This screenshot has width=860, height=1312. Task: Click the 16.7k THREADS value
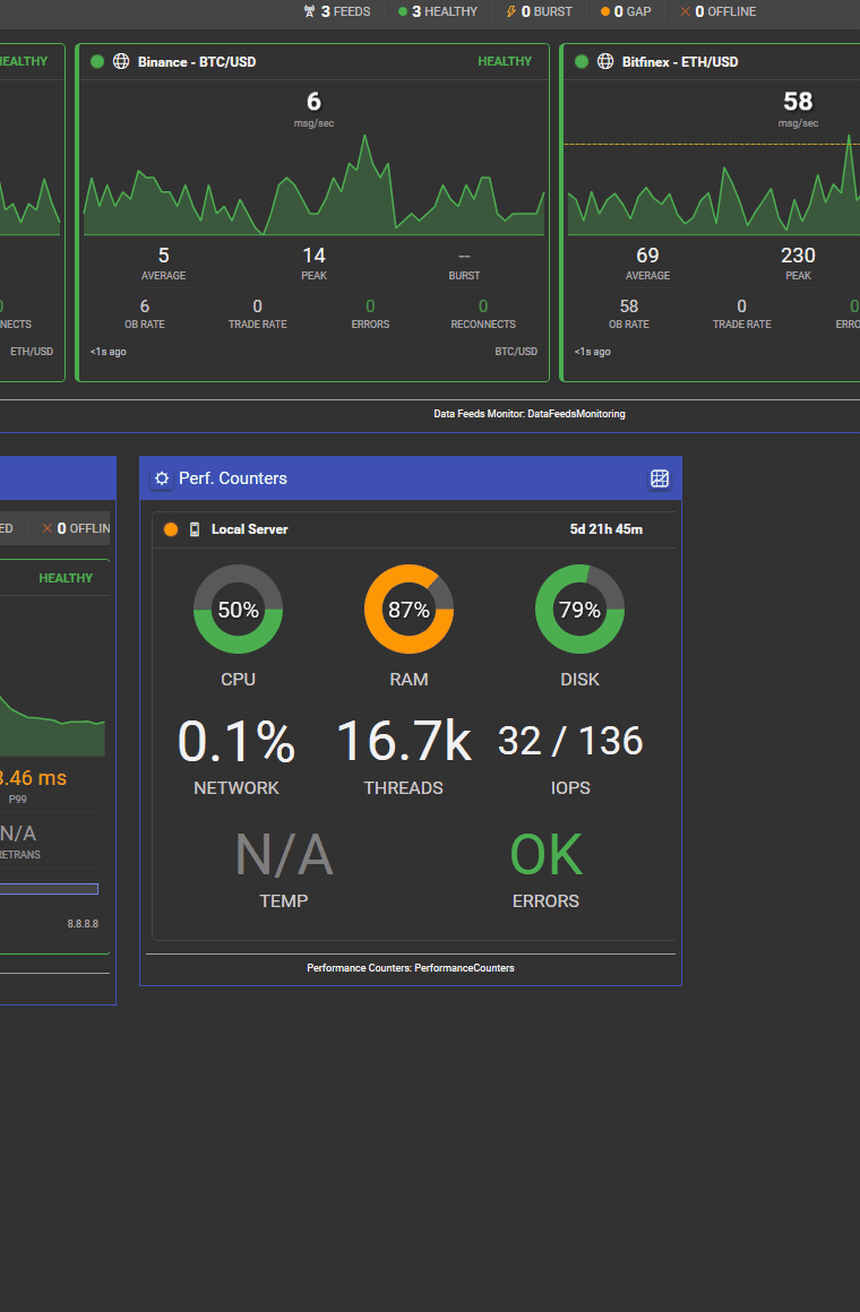click(404, 742)
